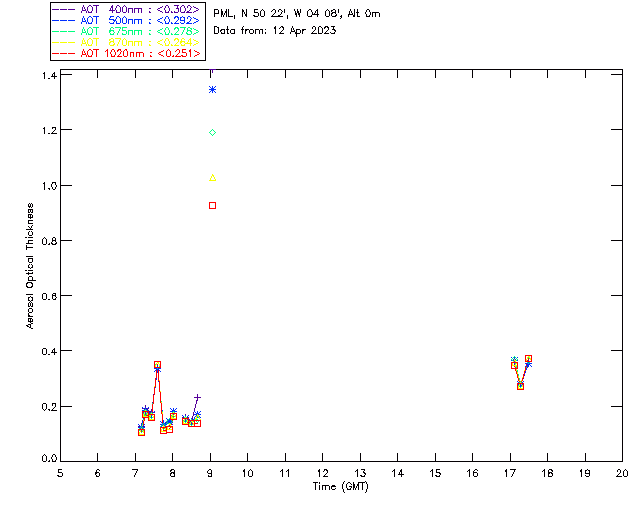Click the purple plus marker near 0.23
Image resolution: width=640 pixels, height=512 pixels.
click(x=197, y=397)
